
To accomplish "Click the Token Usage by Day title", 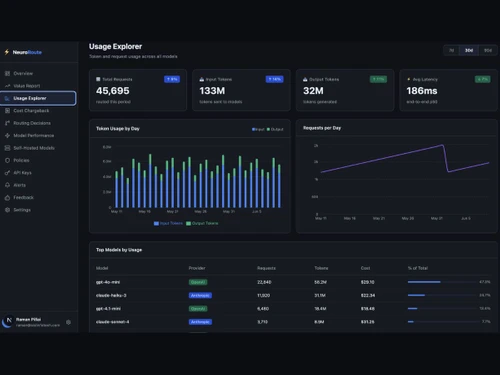I will [x=118, y=129].
